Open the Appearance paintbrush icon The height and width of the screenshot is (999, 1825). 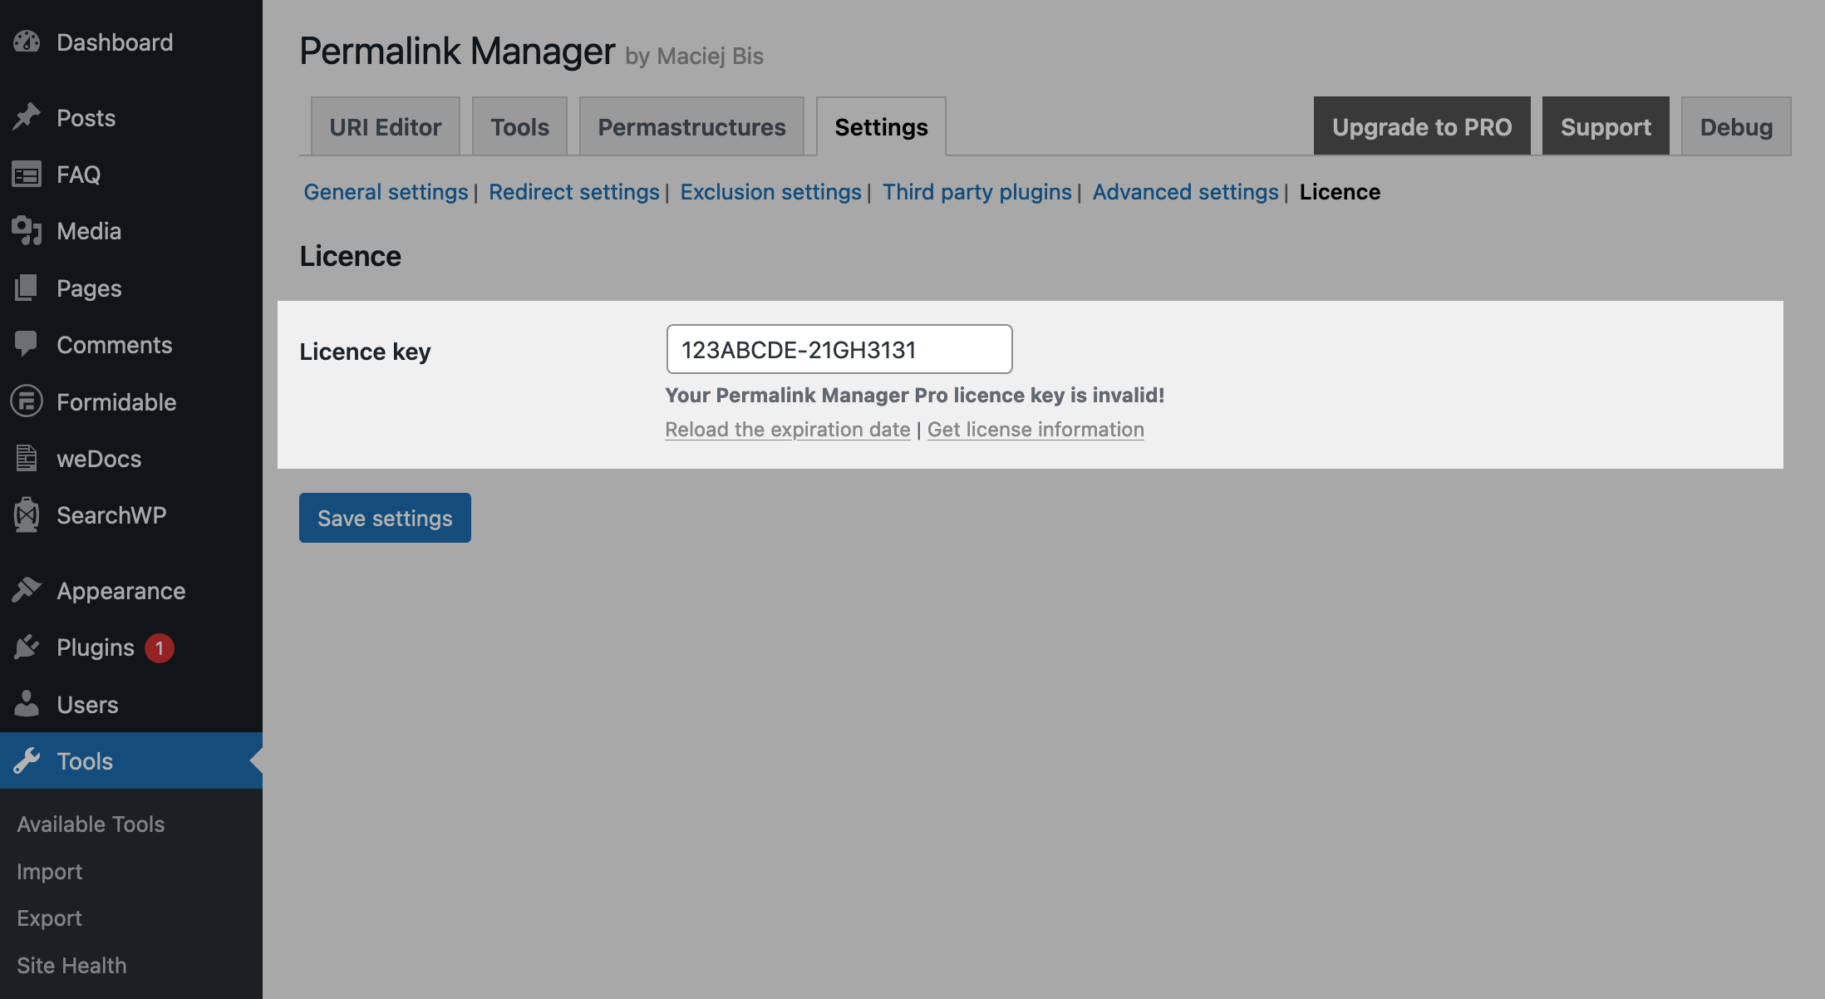point(27,590)
